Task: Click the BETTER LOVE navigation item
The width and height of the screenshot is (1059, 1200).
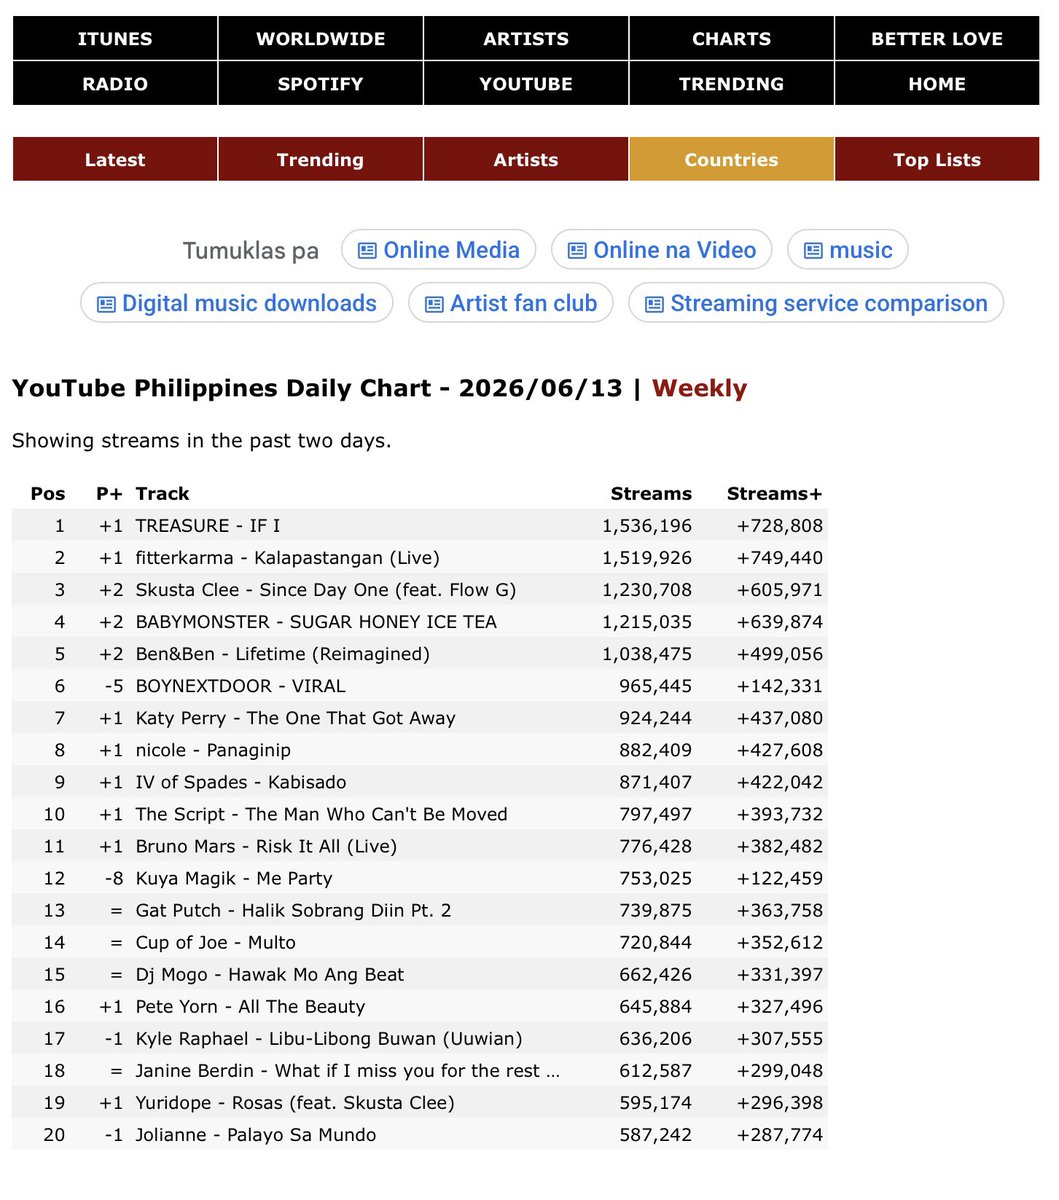Action: coord(937,39)
